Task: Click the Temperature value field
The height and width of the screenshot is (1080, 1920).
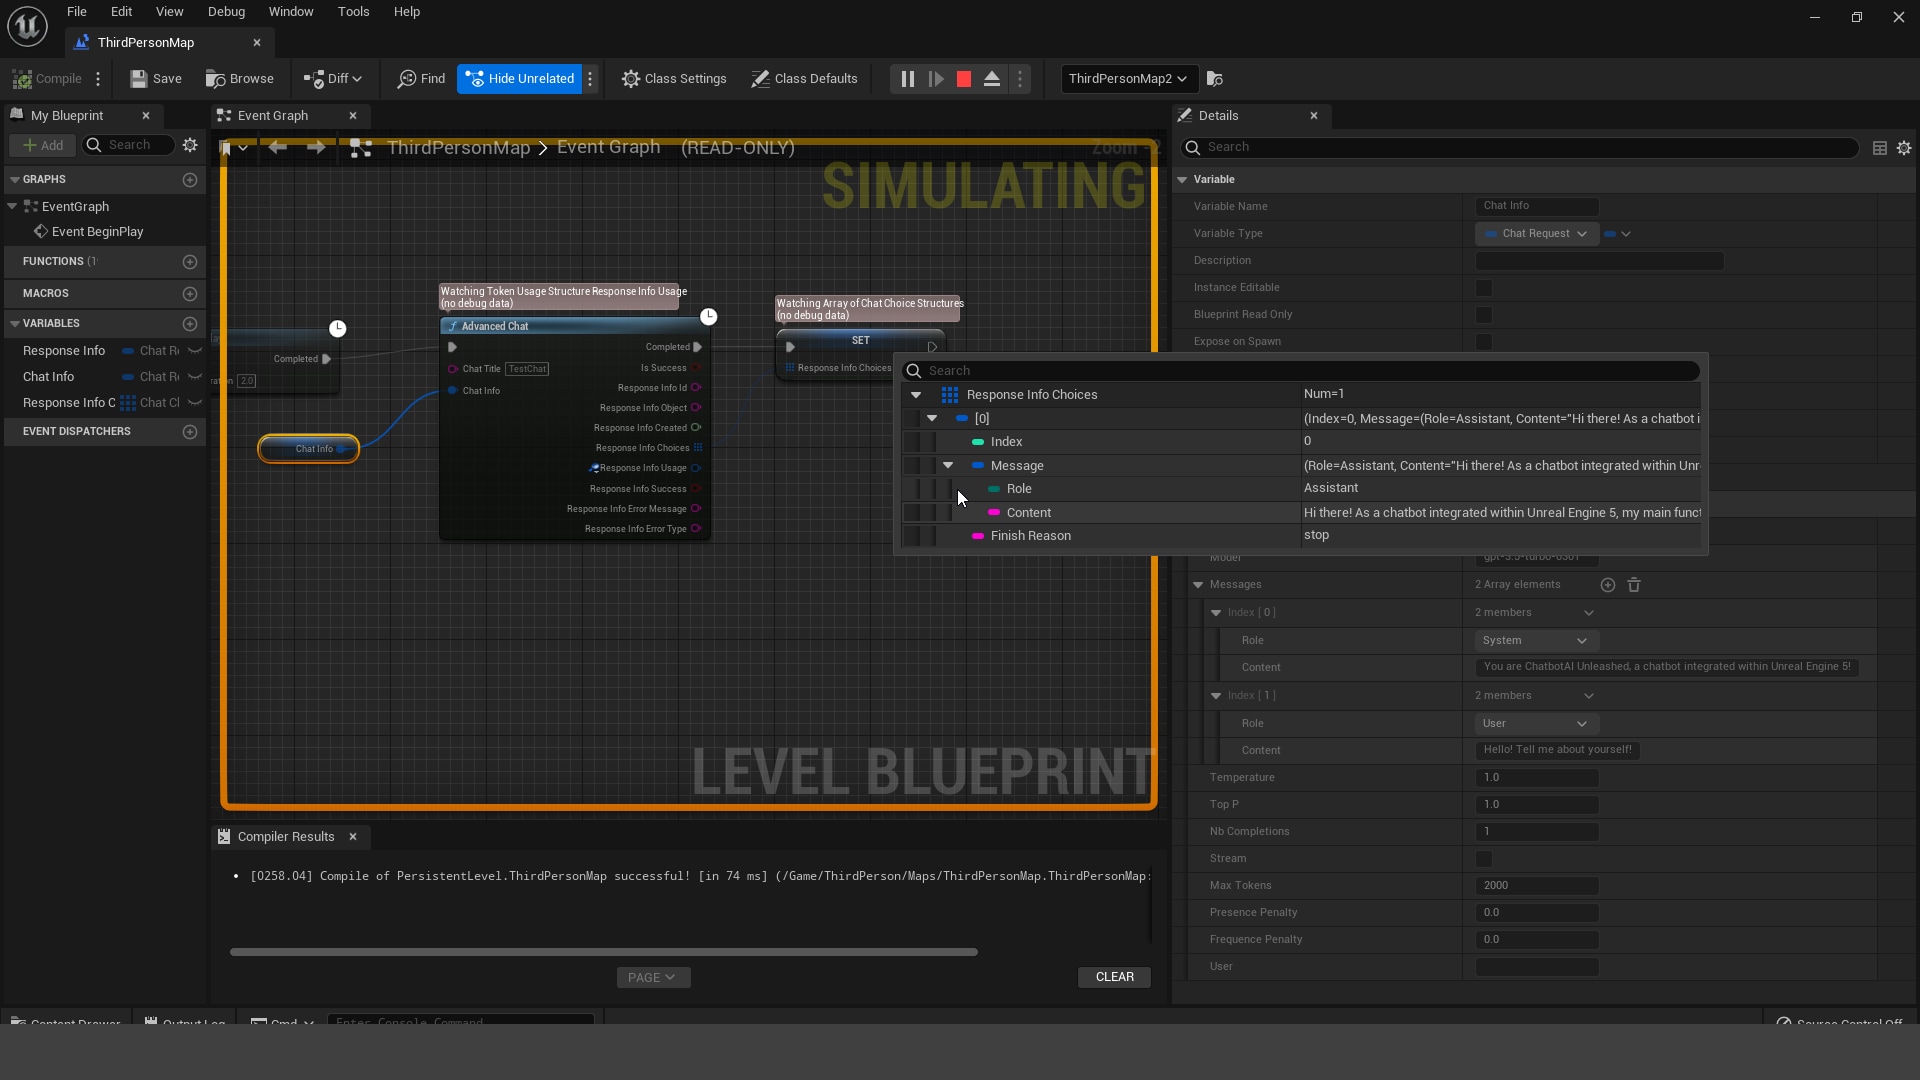Action: tap(1536, 778)
